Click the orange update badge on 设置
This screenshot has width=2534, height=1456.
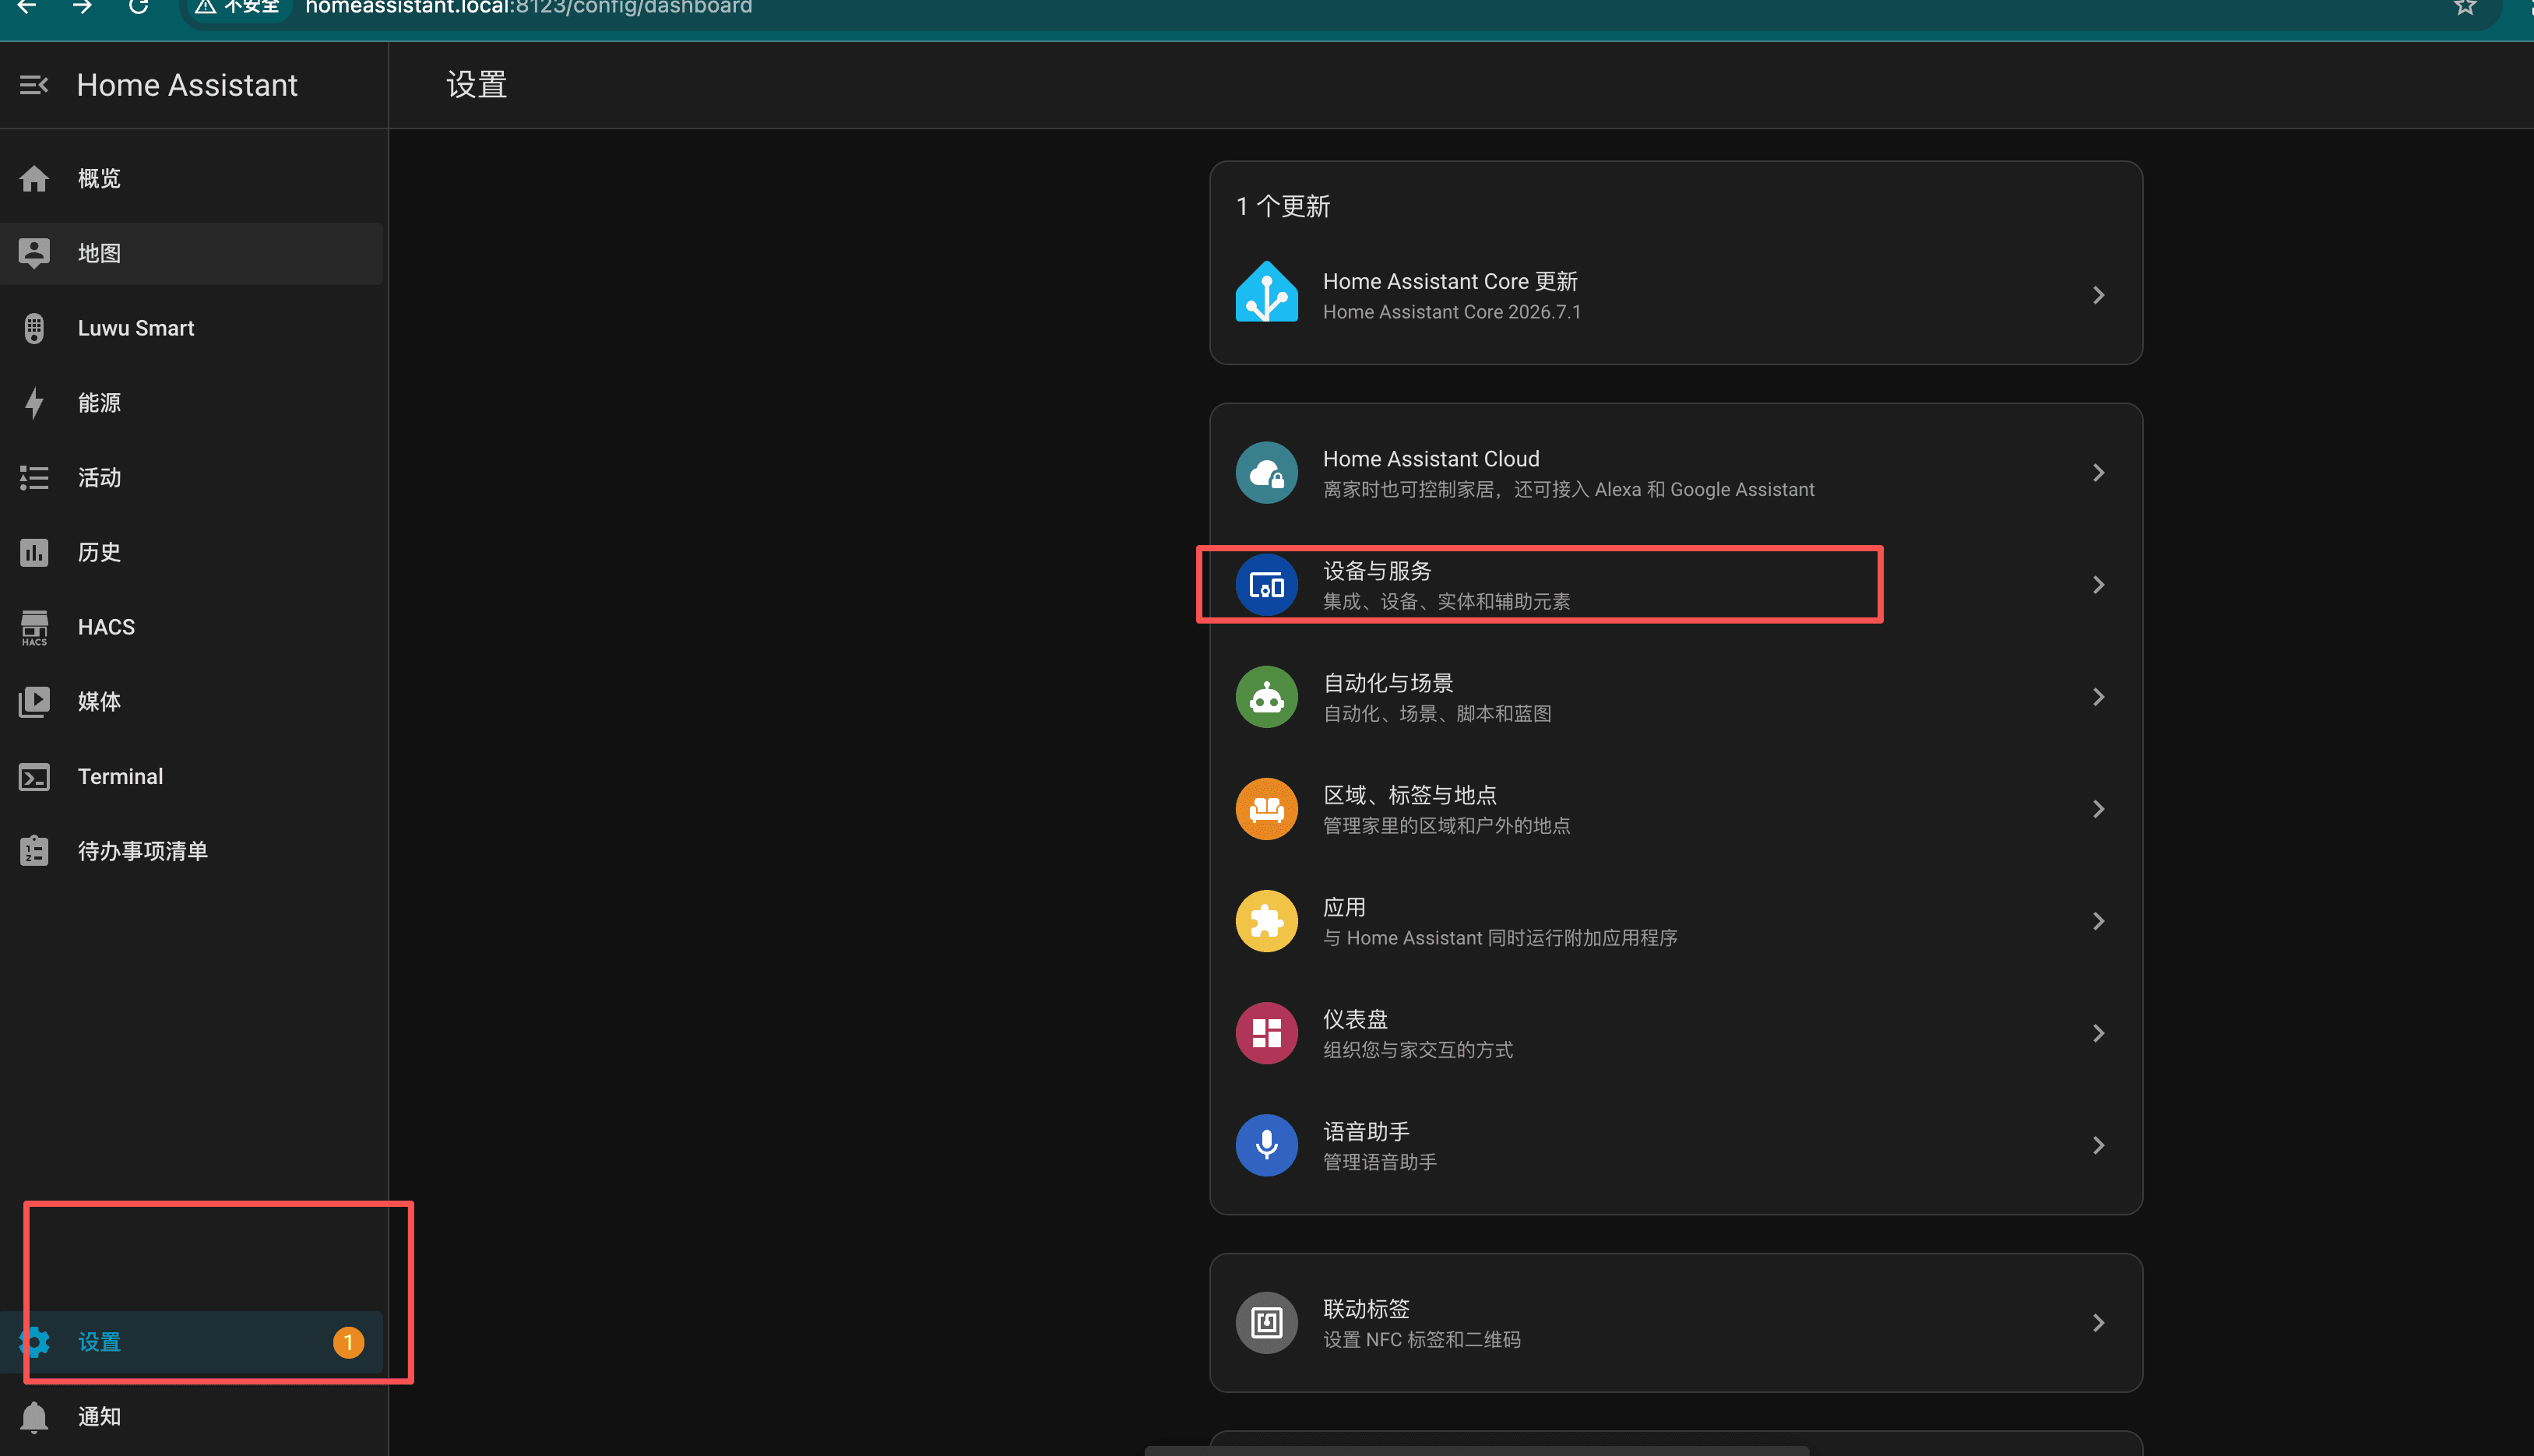click(x=348, y=1342)
